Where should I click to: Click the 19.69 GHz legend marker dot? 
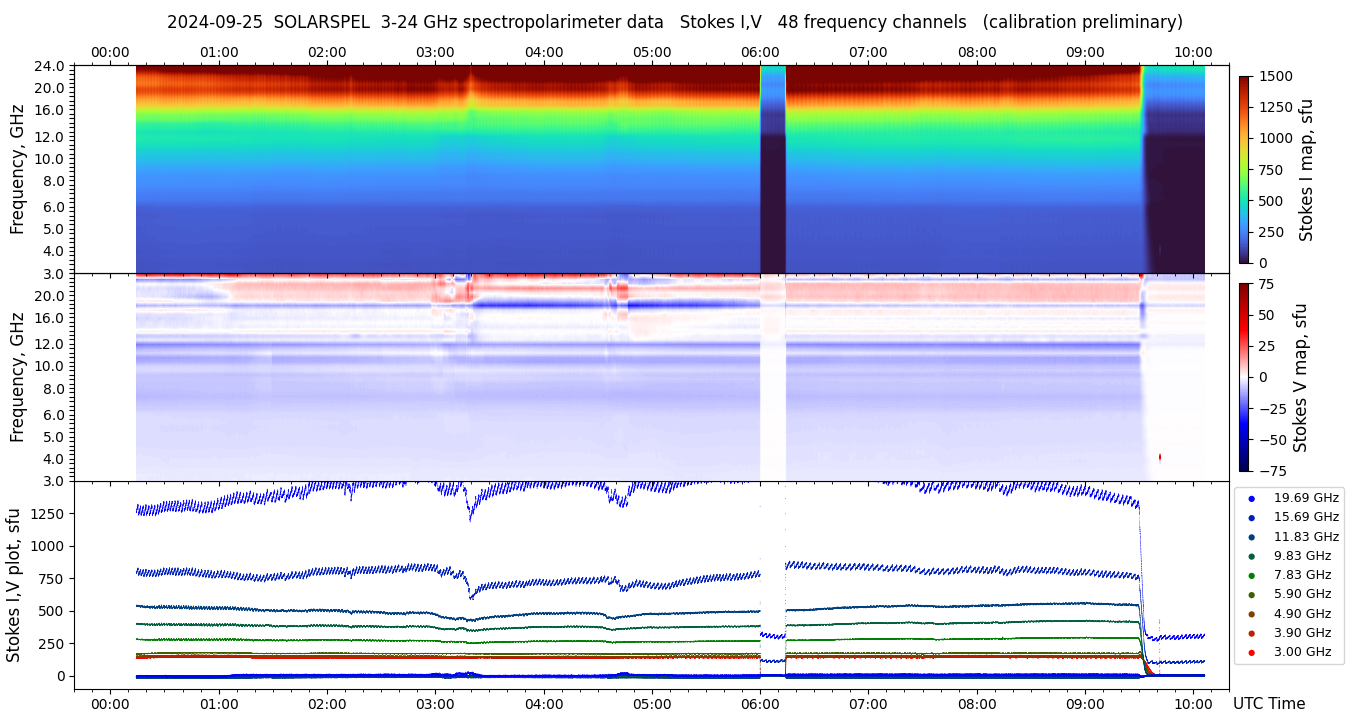pyautogui.click(x=1251, y=498)
